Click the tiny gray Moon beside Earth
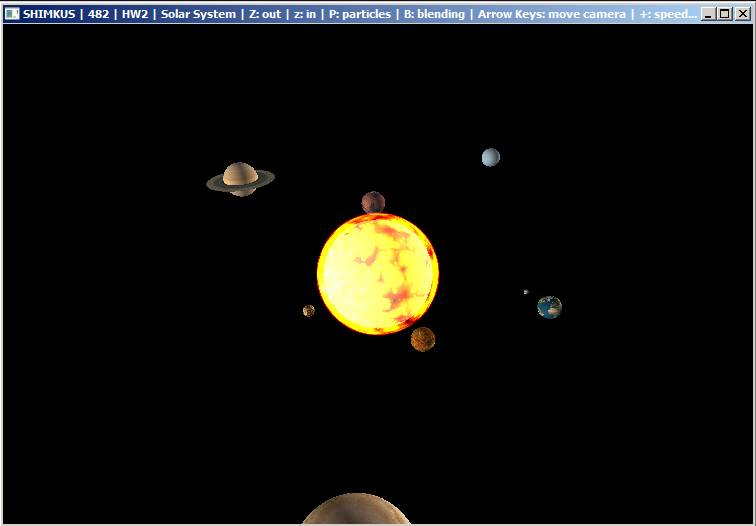Screen dimensions: 756x526 pos(526,292)
